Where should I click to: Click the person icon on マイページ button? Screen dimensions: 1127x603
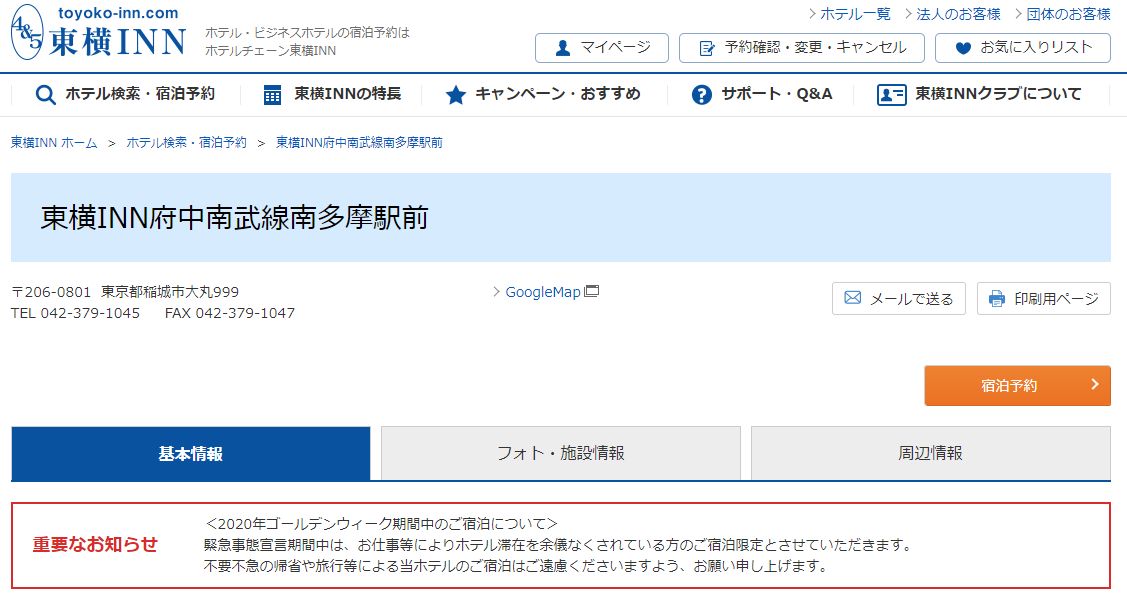564,48
